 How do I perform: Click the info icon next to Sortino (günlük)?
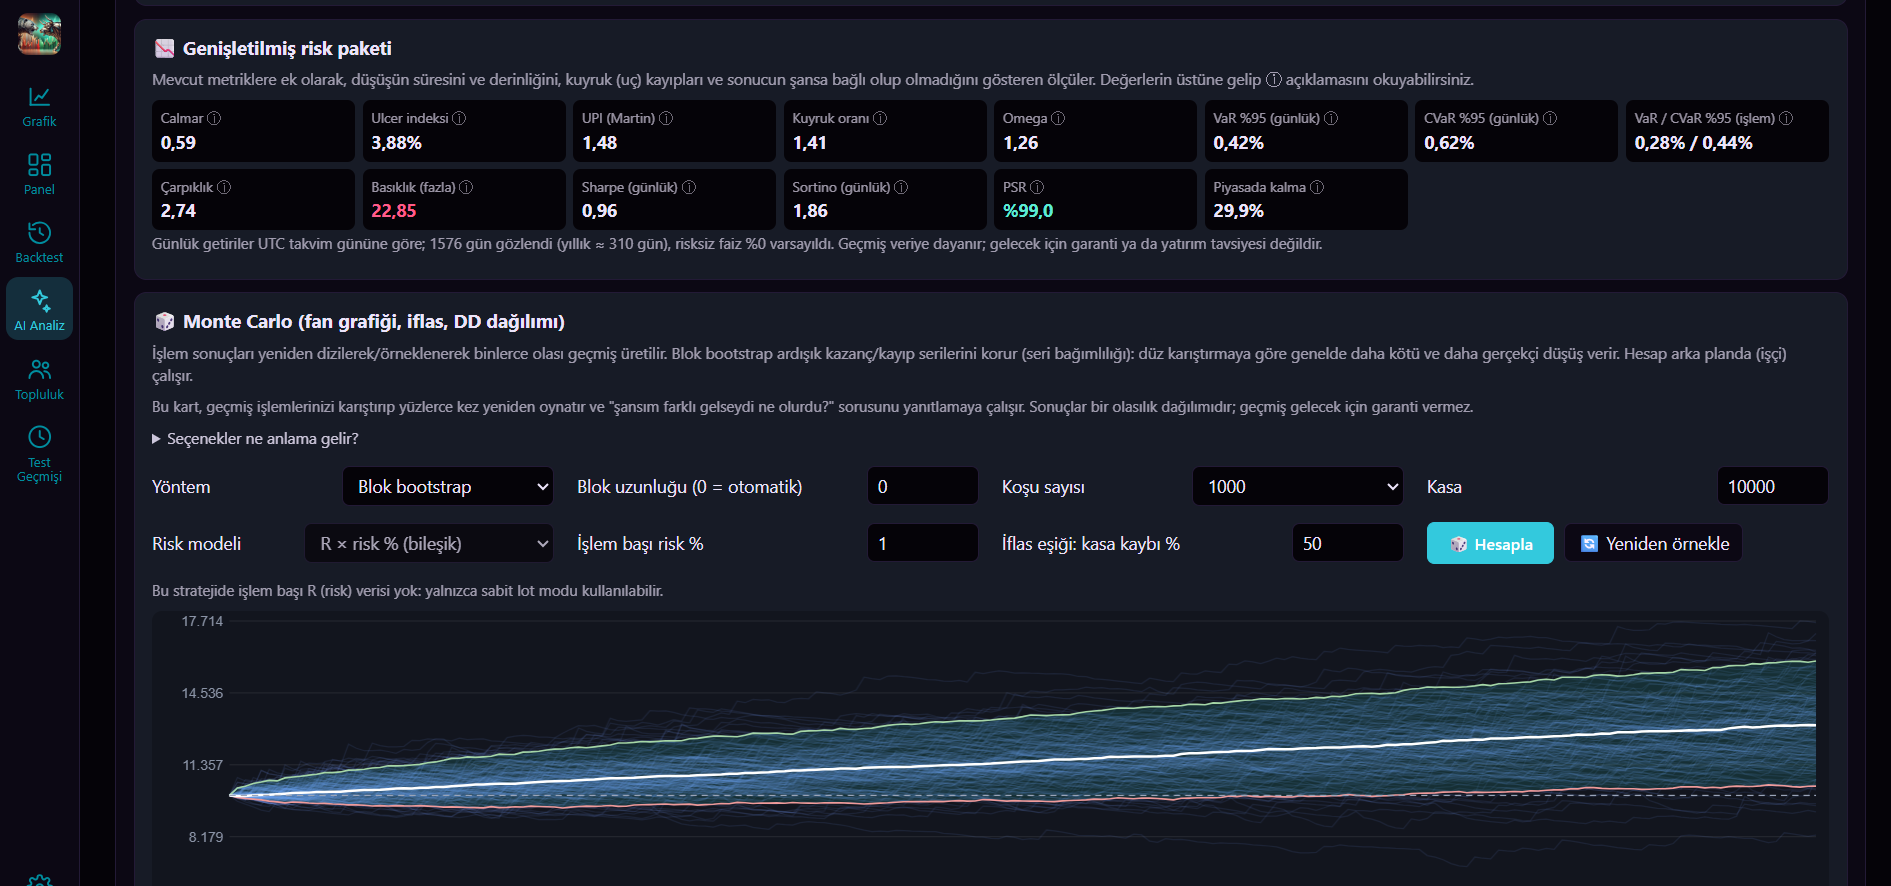(901, 187)
